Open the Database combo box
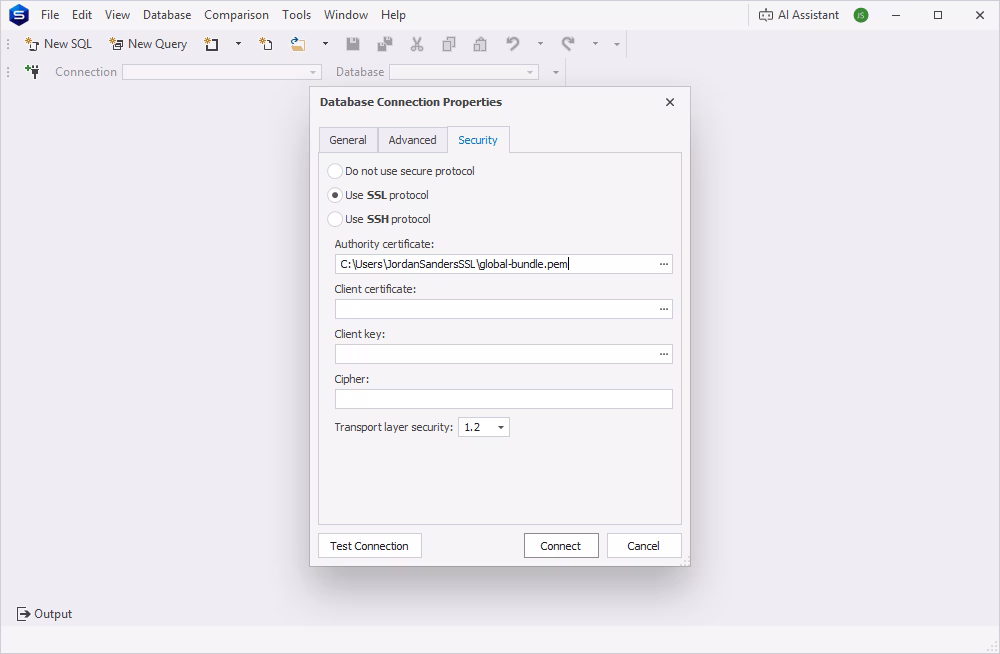 464,72
